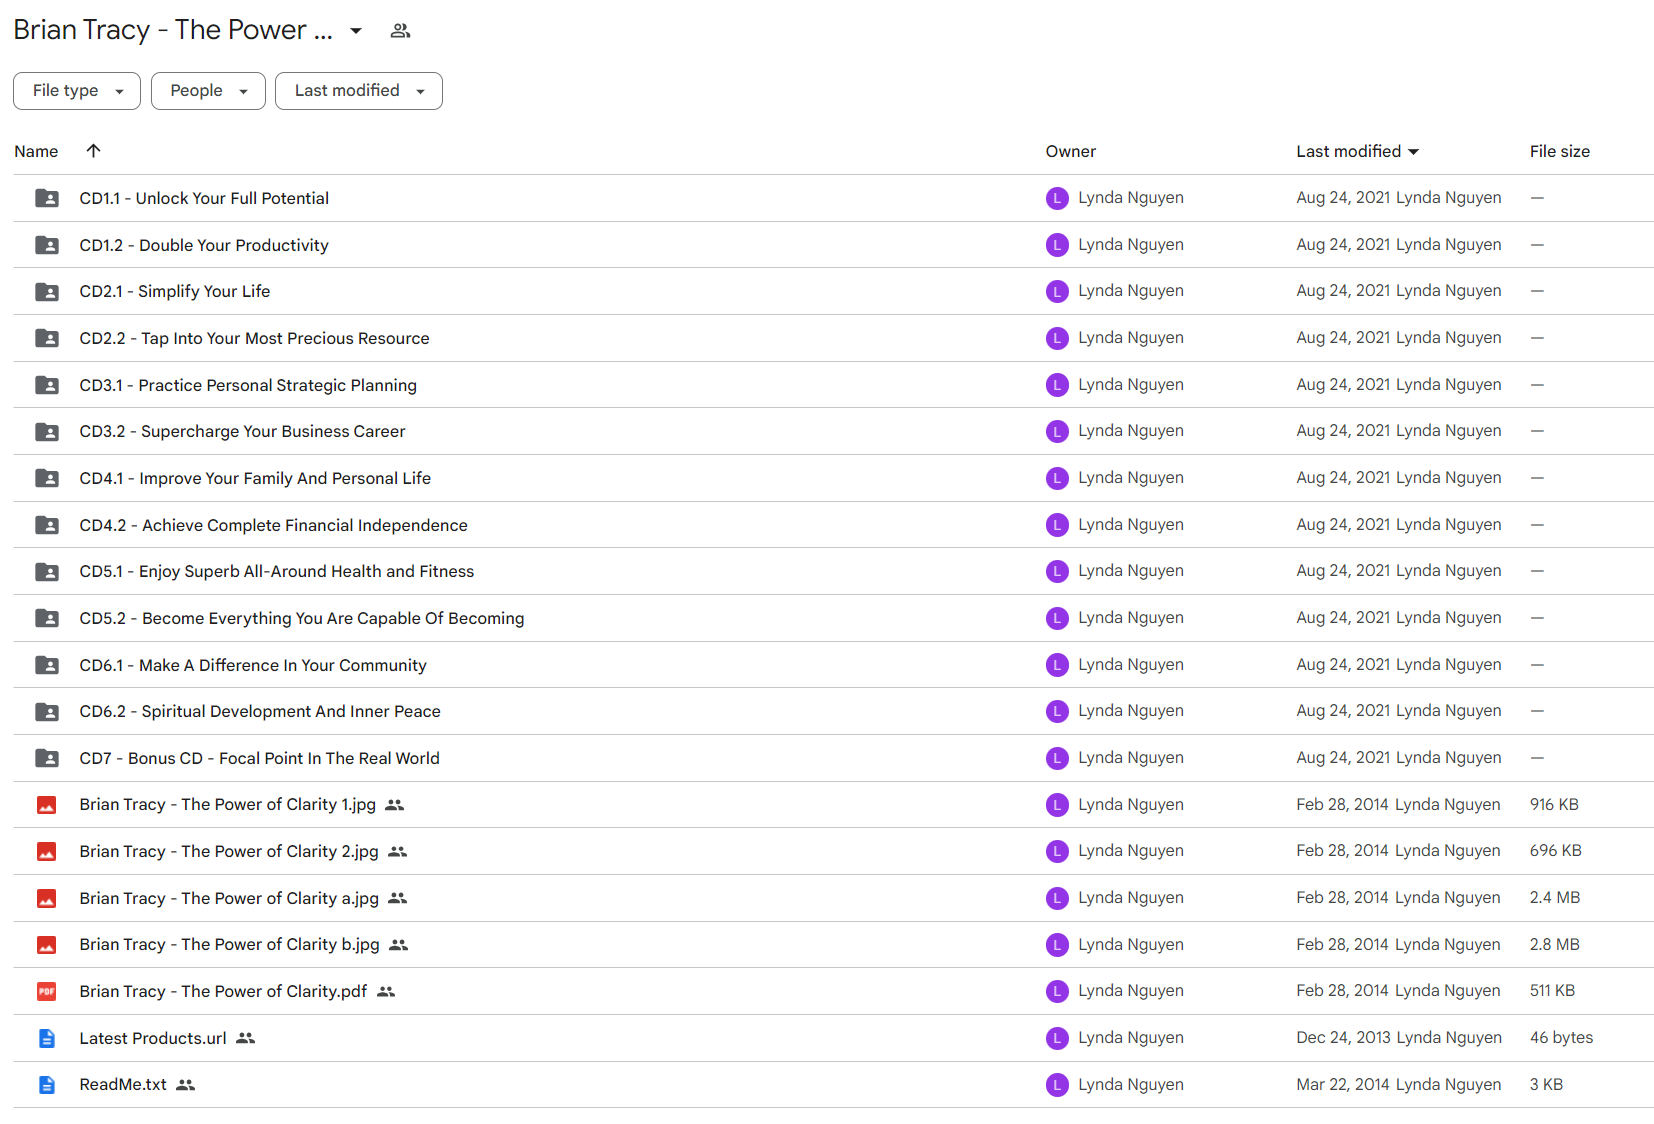Open the Last modified filter
Screen dimensions: 1654x1124
tap(359, 91)
